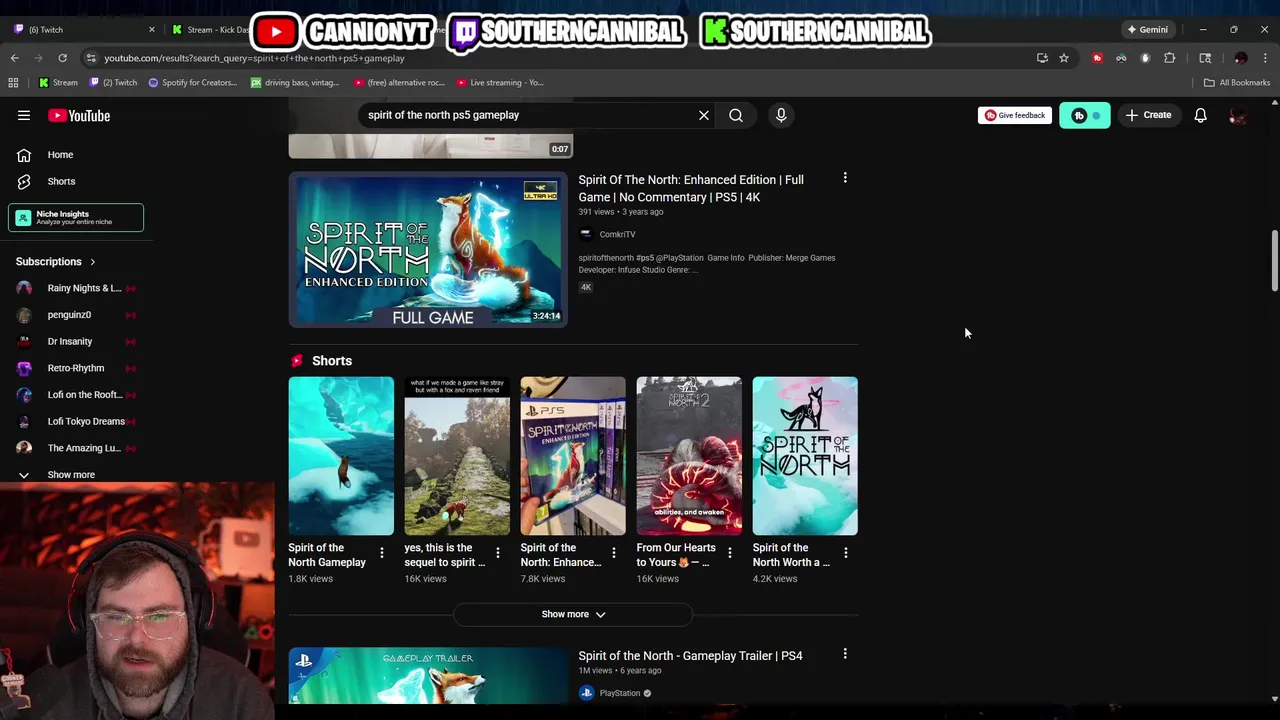This screenshot has width=1280, height=720.
Task: Open Spirit Of The North Enhanced Edition title
Action: pos(691,188)
